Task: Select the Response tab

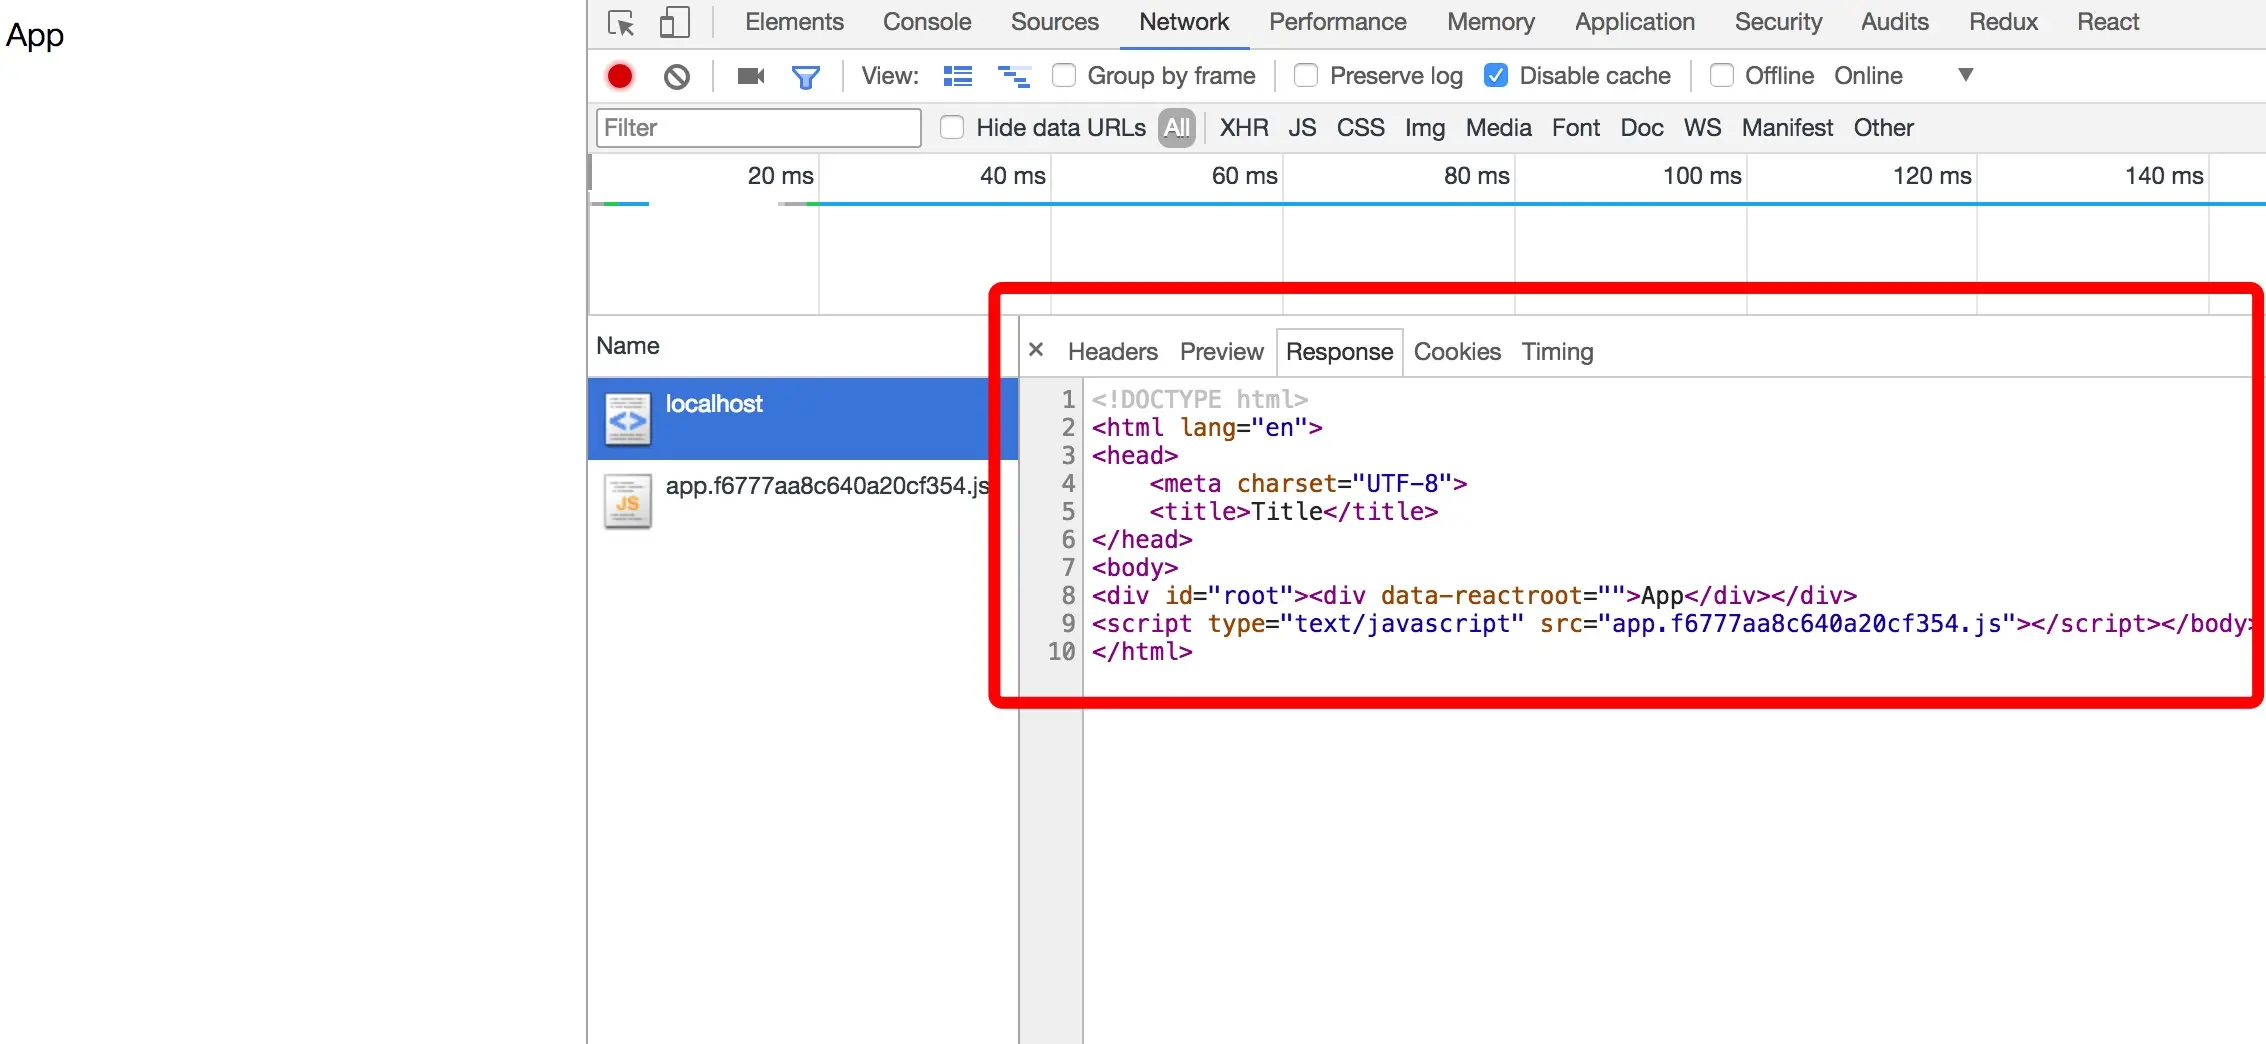Action: (x=1340, y=352)
